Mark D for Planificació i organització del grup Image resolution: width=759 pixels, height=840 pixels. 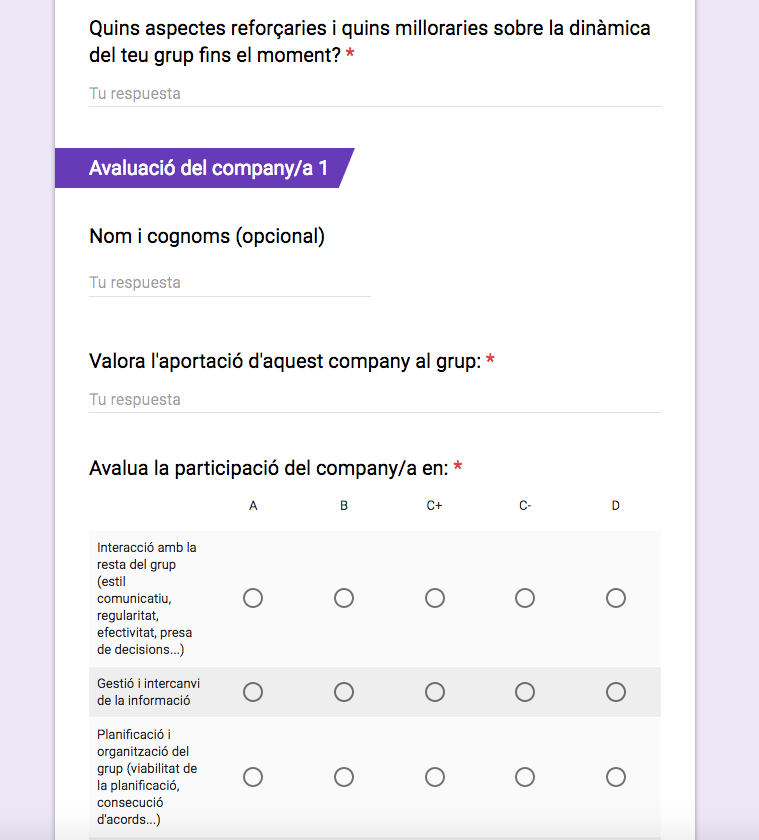pos(616,777)
